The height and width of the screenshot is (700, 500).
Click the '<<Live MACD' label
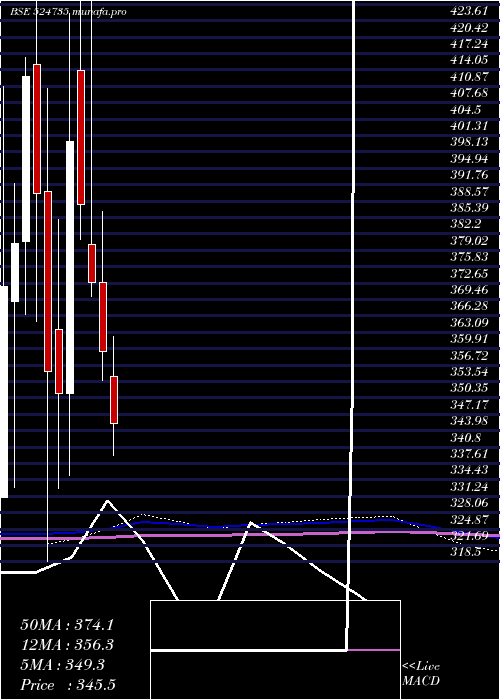[421, 673]
